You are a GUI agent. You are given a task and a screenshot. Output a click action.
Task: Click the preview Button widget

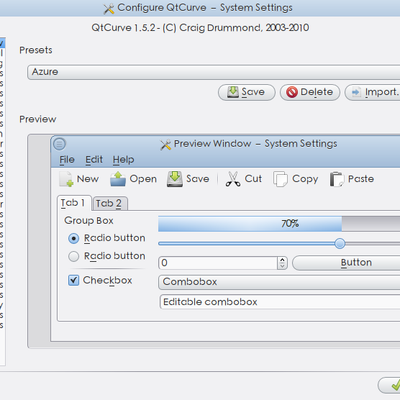click(x=346, y=263)
